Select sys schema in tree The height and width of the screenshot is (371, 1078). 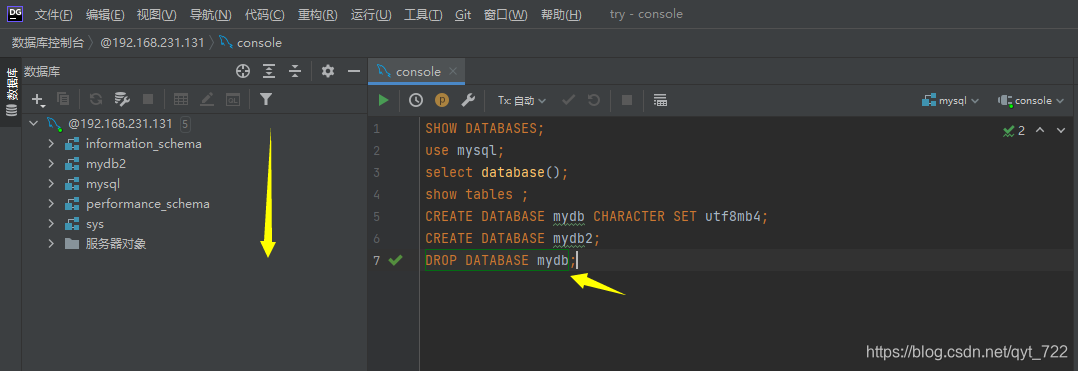coord(95,224)
